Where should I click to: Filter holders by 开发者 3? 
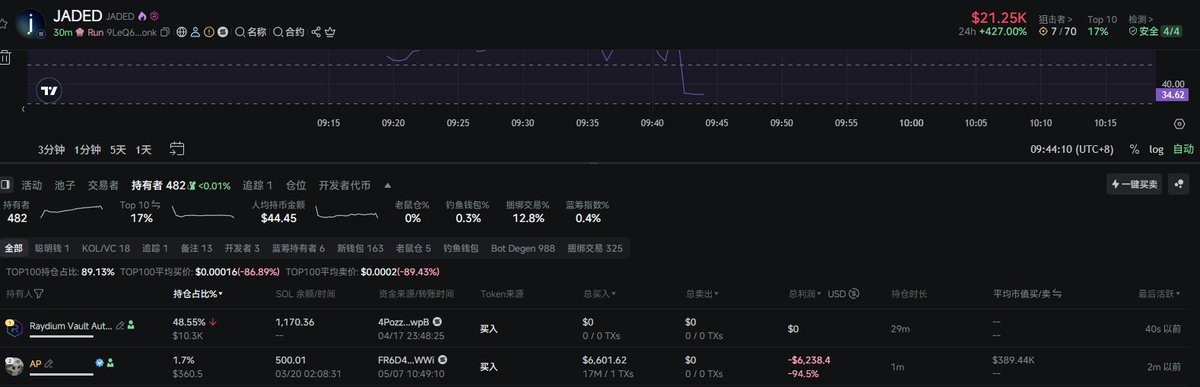(242, 247)
